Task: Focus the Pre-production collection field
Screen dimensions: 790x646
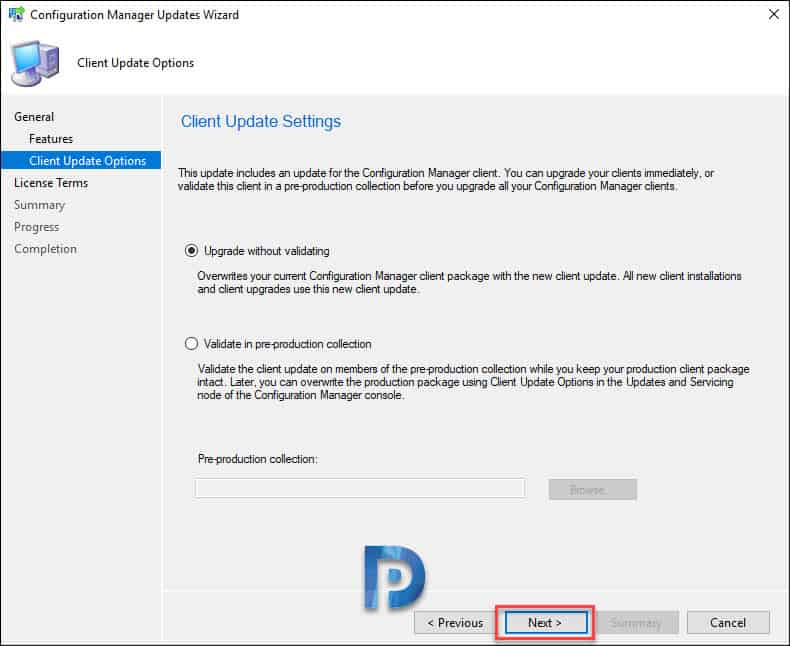Action: pos(360,488)
